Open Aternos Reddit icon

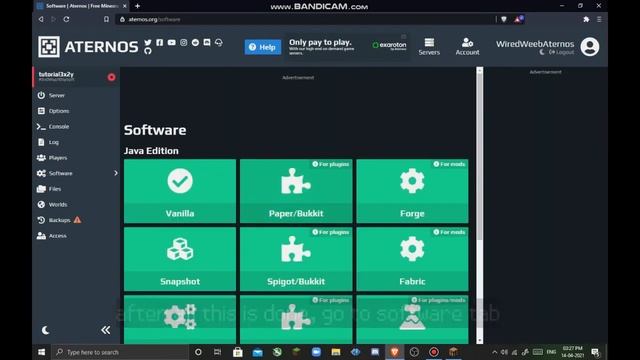coord(196,42)
